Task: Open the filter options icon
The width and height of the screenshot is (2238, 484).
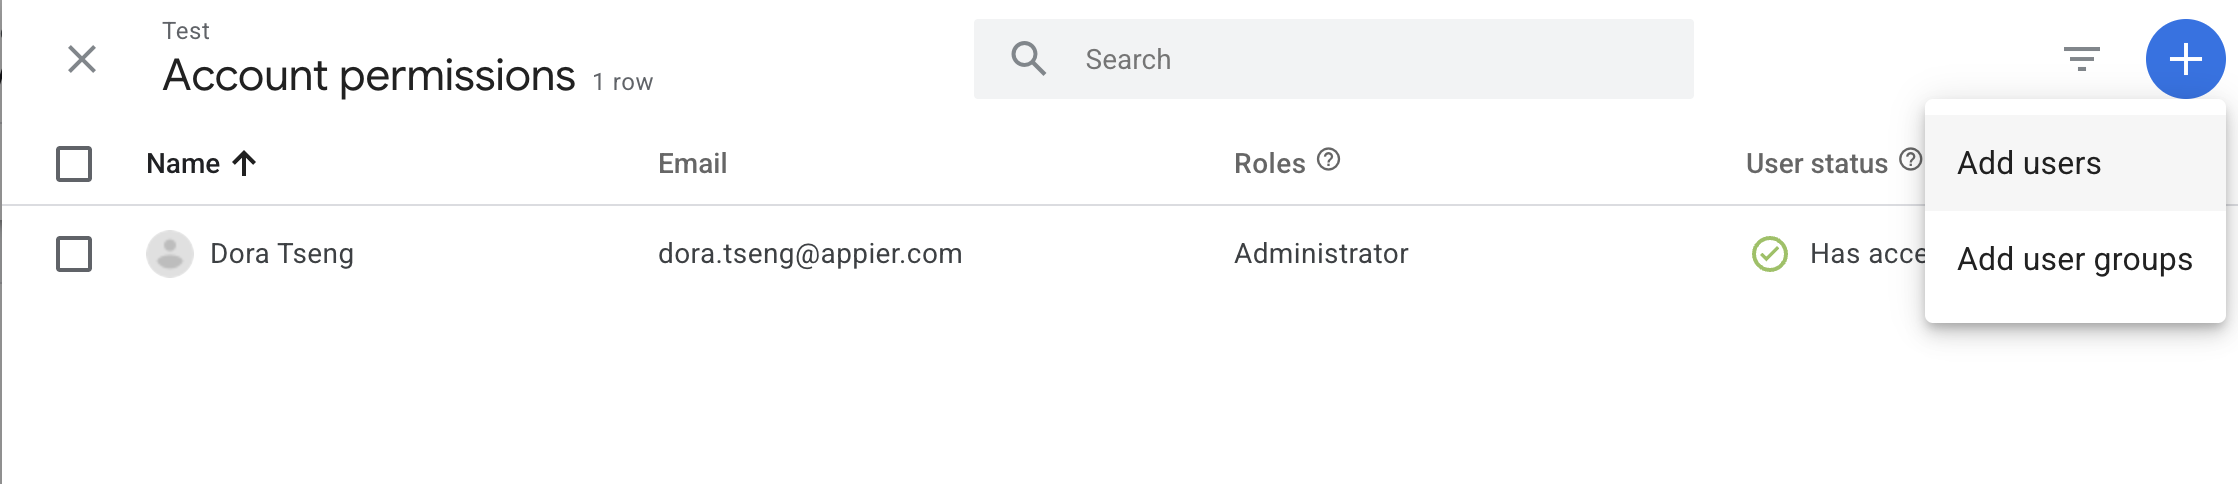Action: (2082, 59)
